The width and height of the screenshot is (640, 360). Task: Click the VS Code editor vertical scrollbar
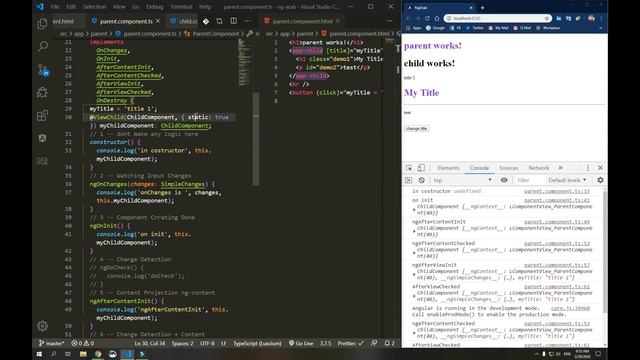coord(256,138)
